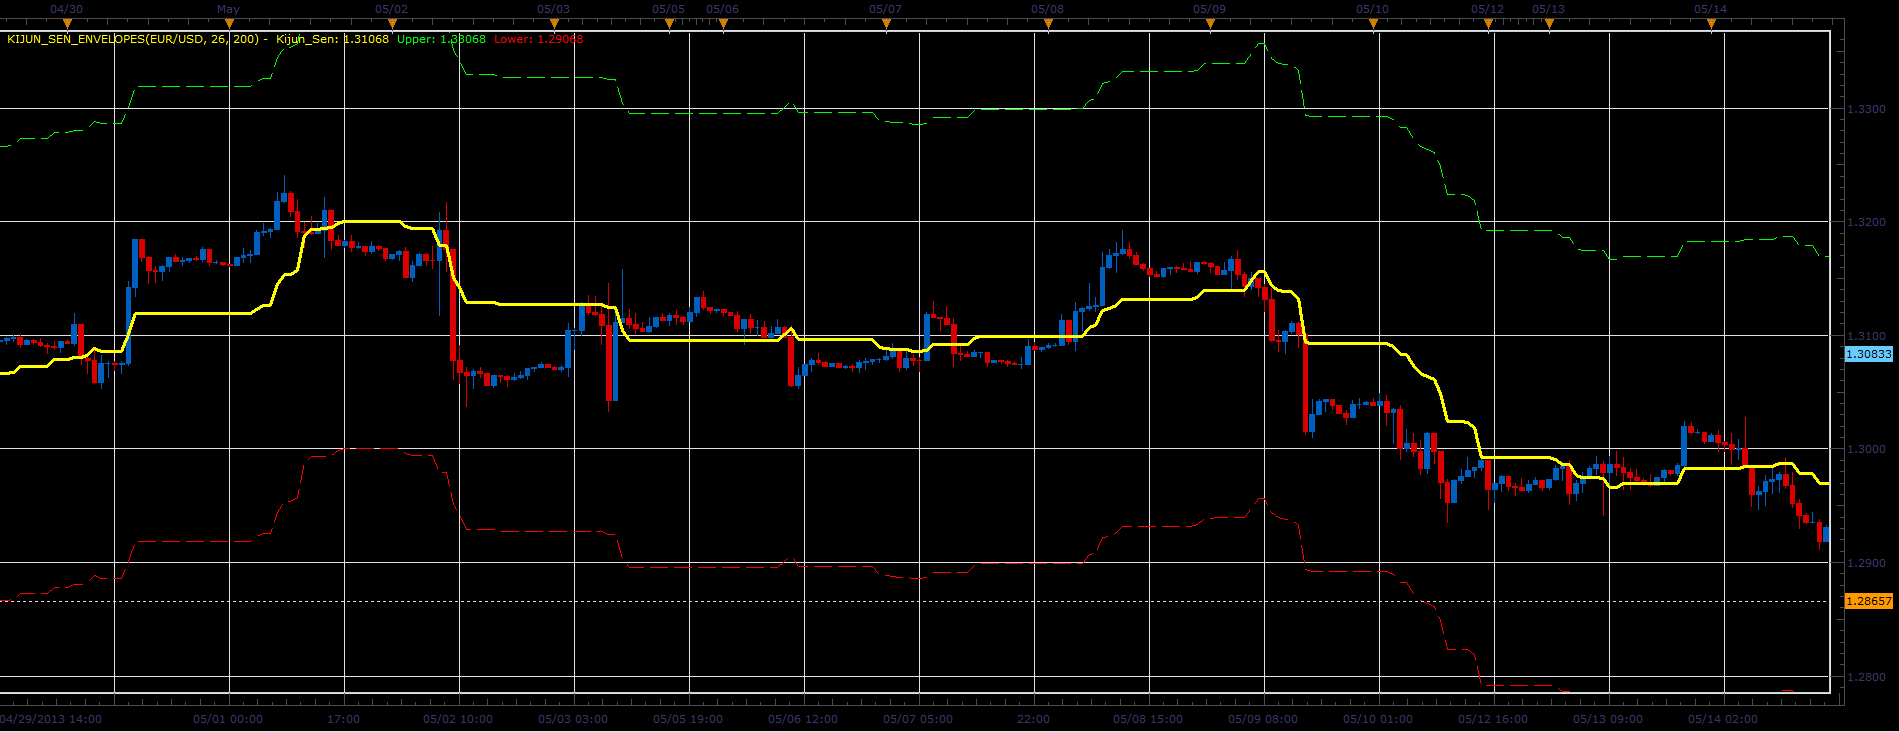Click the 05/13 09:00 time axis label
This screenshot has height=732, width=1899.
pyautogui.click(x=1608, y=719)
